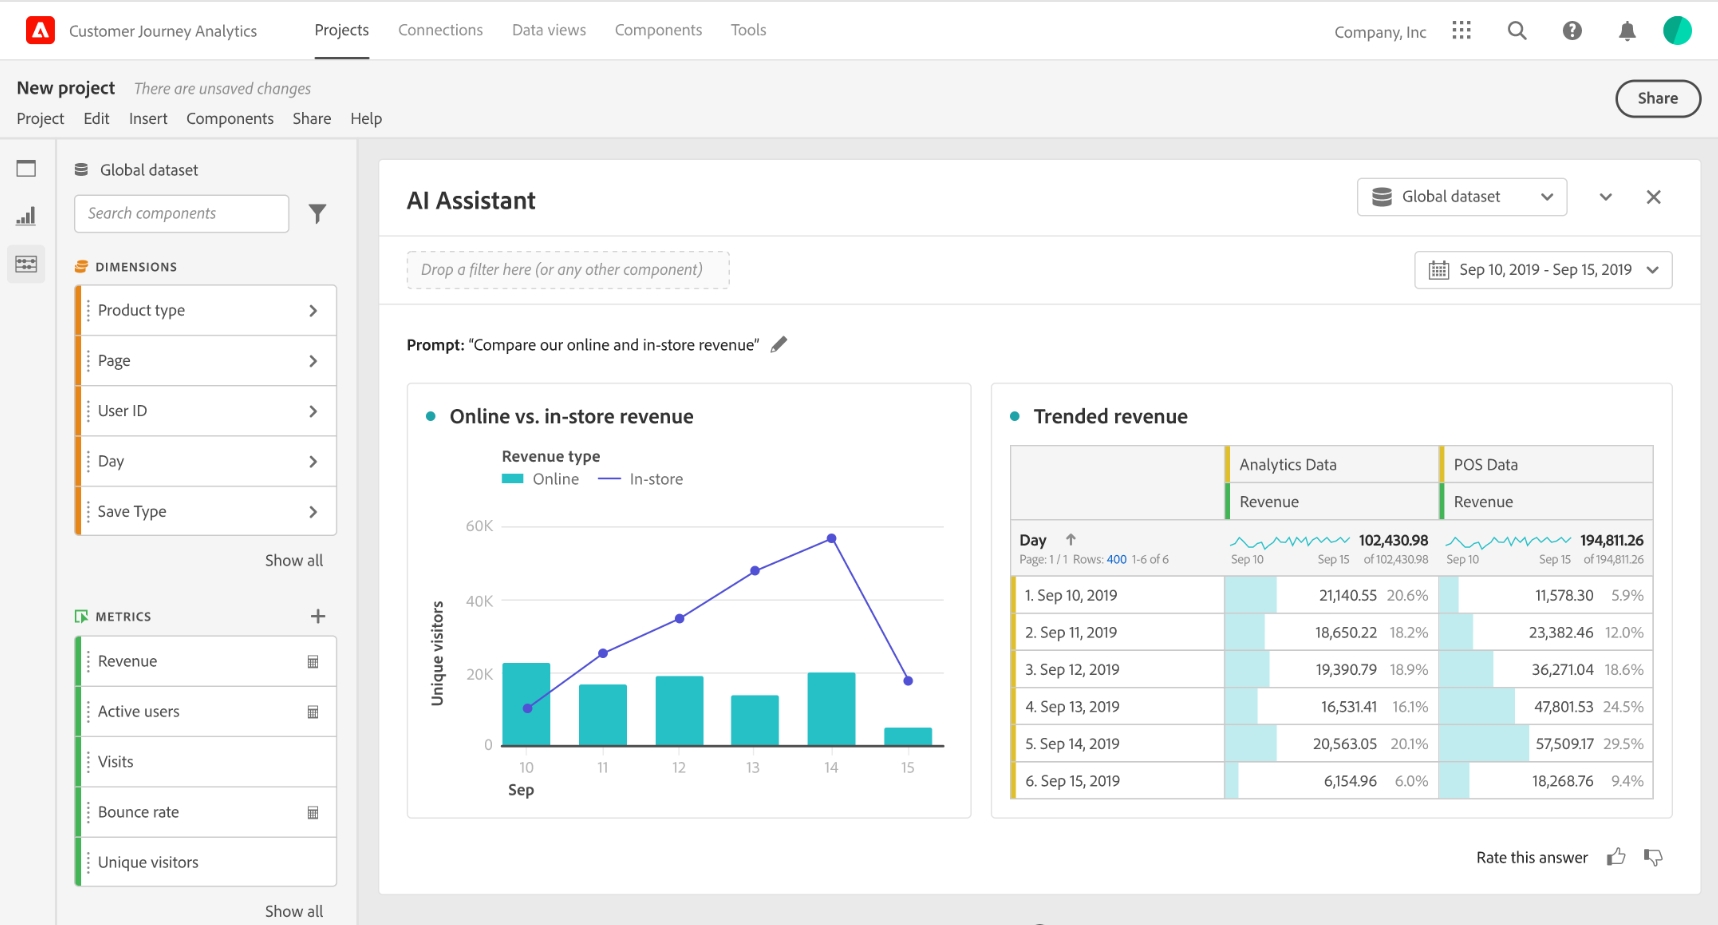Open the Insert menu
Viewport: 1718px width, 925px height.
[x=148, y=118]
